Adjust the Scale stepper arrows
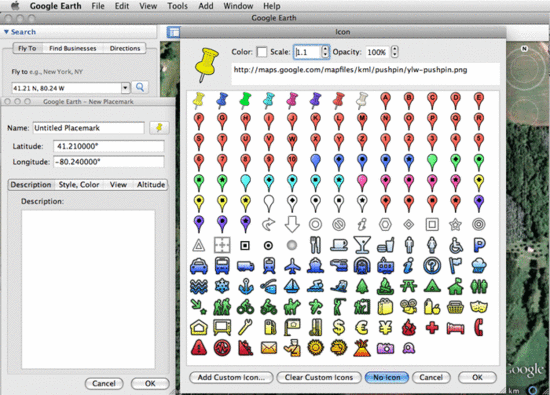The image size is (550, 395). (x=326, y=52)
